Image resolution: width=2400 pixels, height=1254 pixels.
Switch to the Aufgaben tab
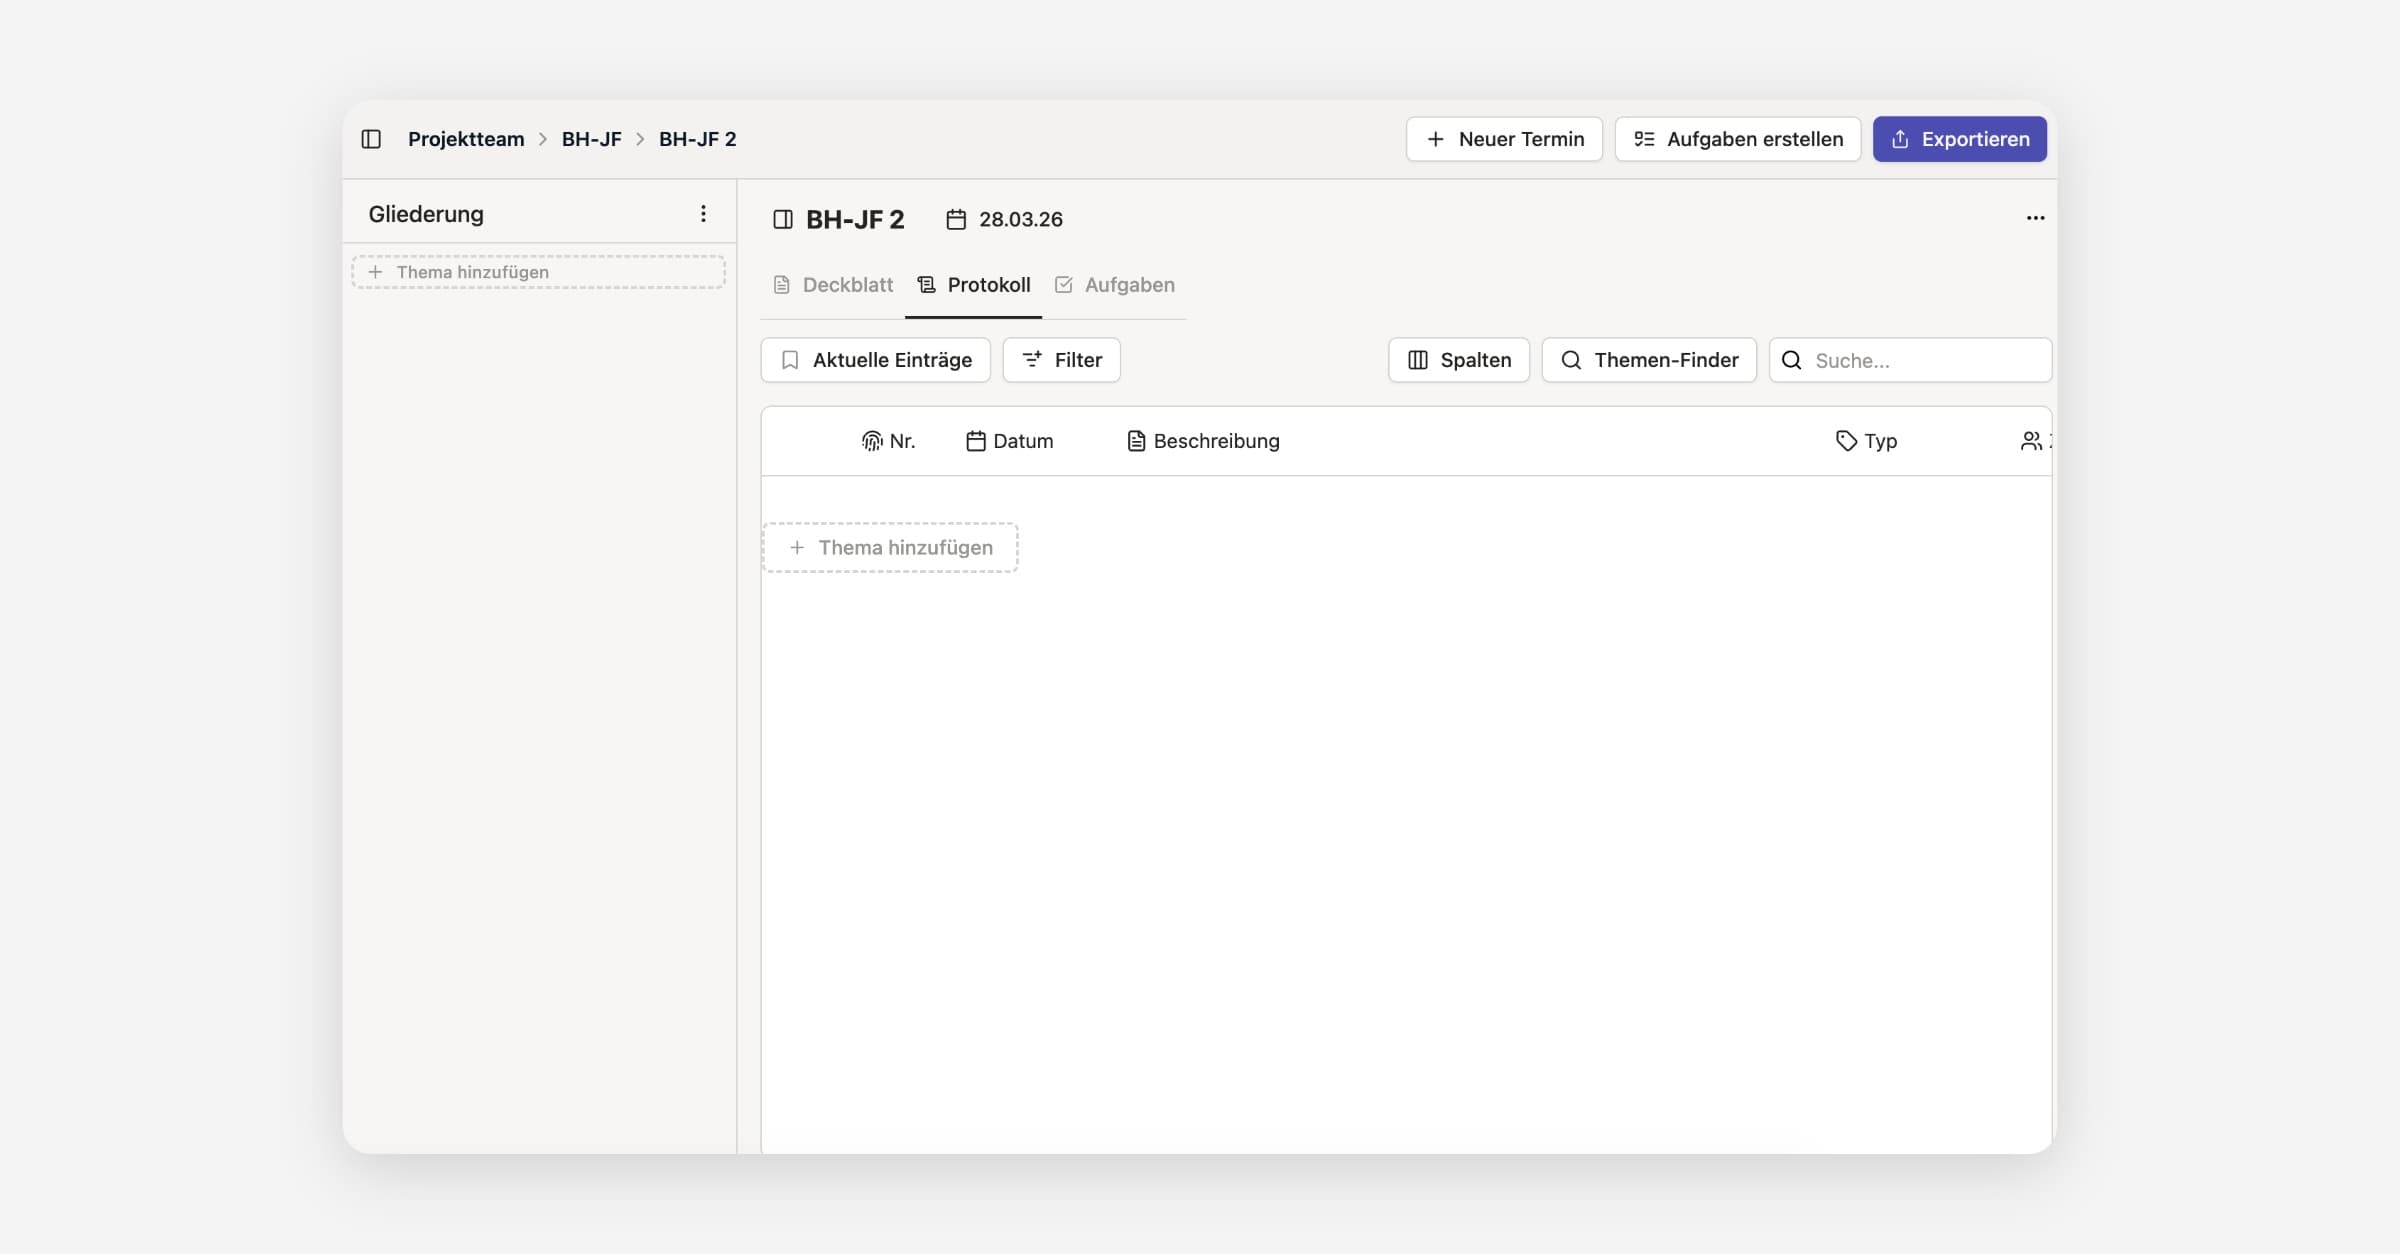tap(1115, 285)
